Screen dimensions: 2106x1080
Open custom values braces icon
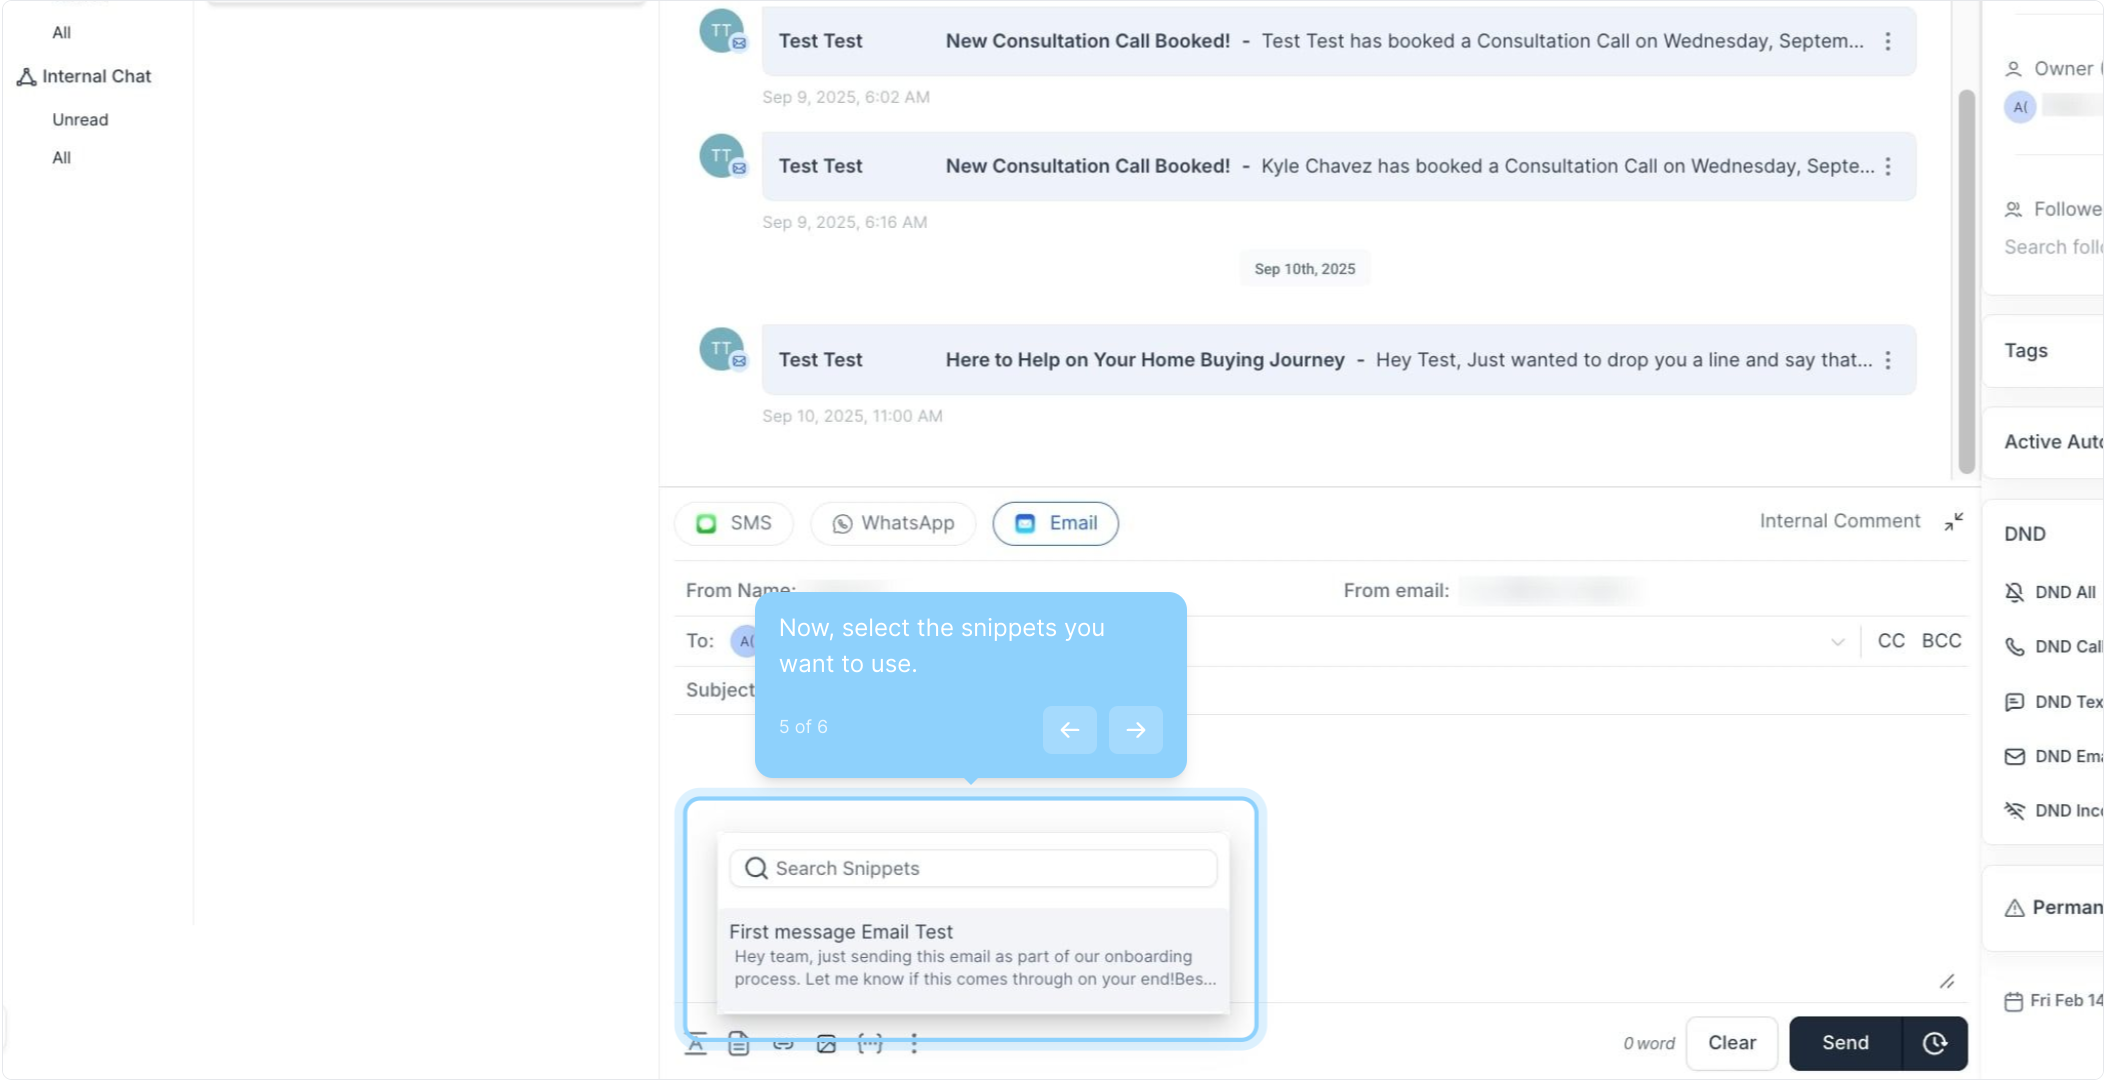click(x=870, y=1044)
